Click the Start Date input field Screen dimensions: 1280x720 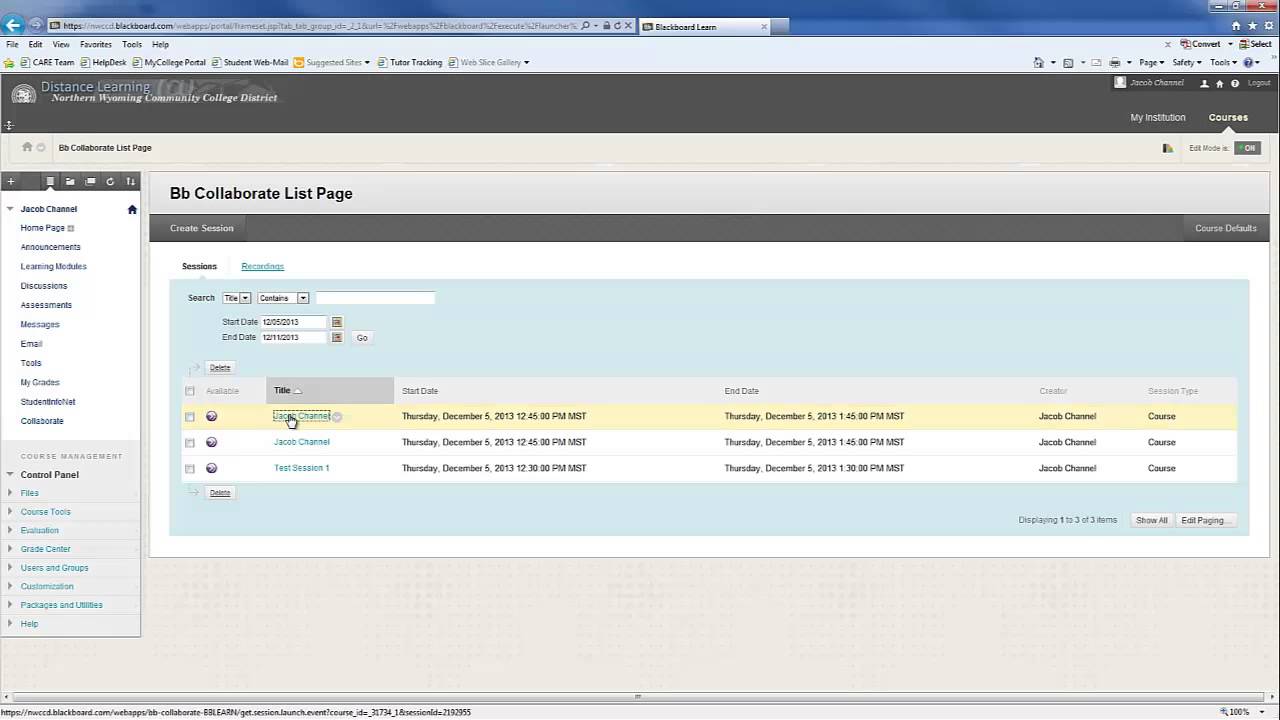(294, 322)
